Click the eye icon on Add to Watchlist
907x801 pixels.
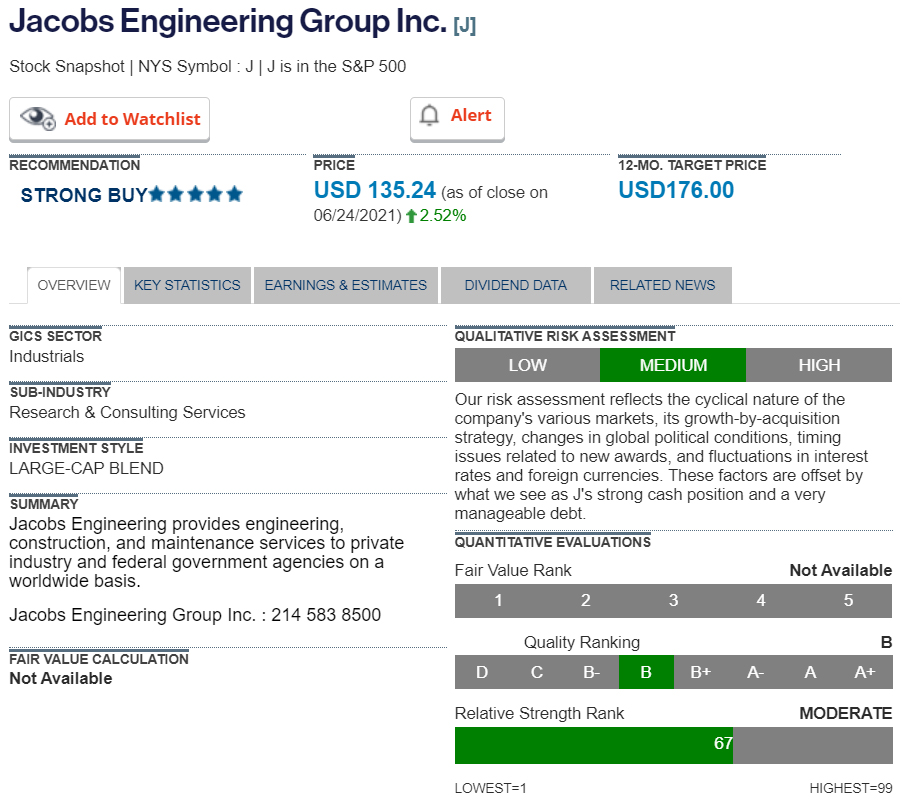pyautogui.click(x=38, y=118)
